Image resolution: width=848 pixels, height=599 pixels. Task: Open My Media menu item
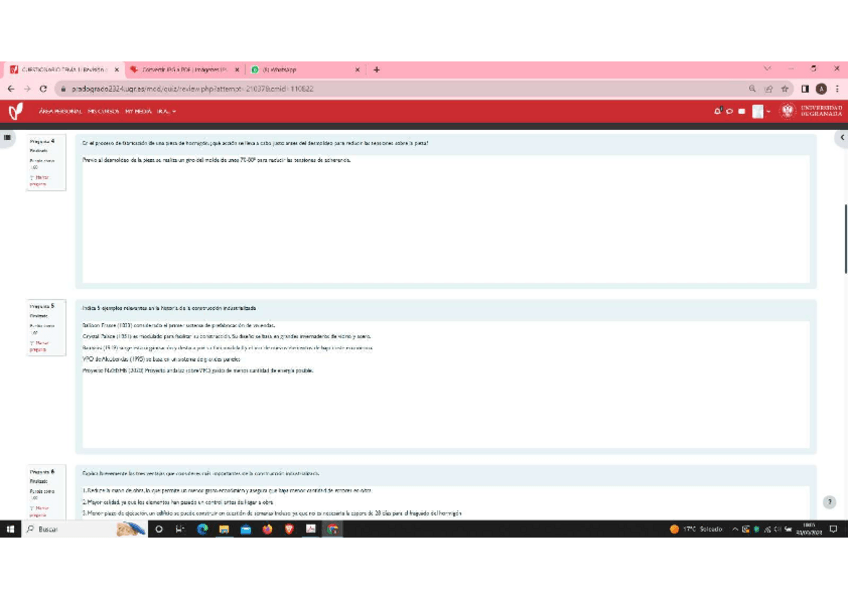(138, 111)
